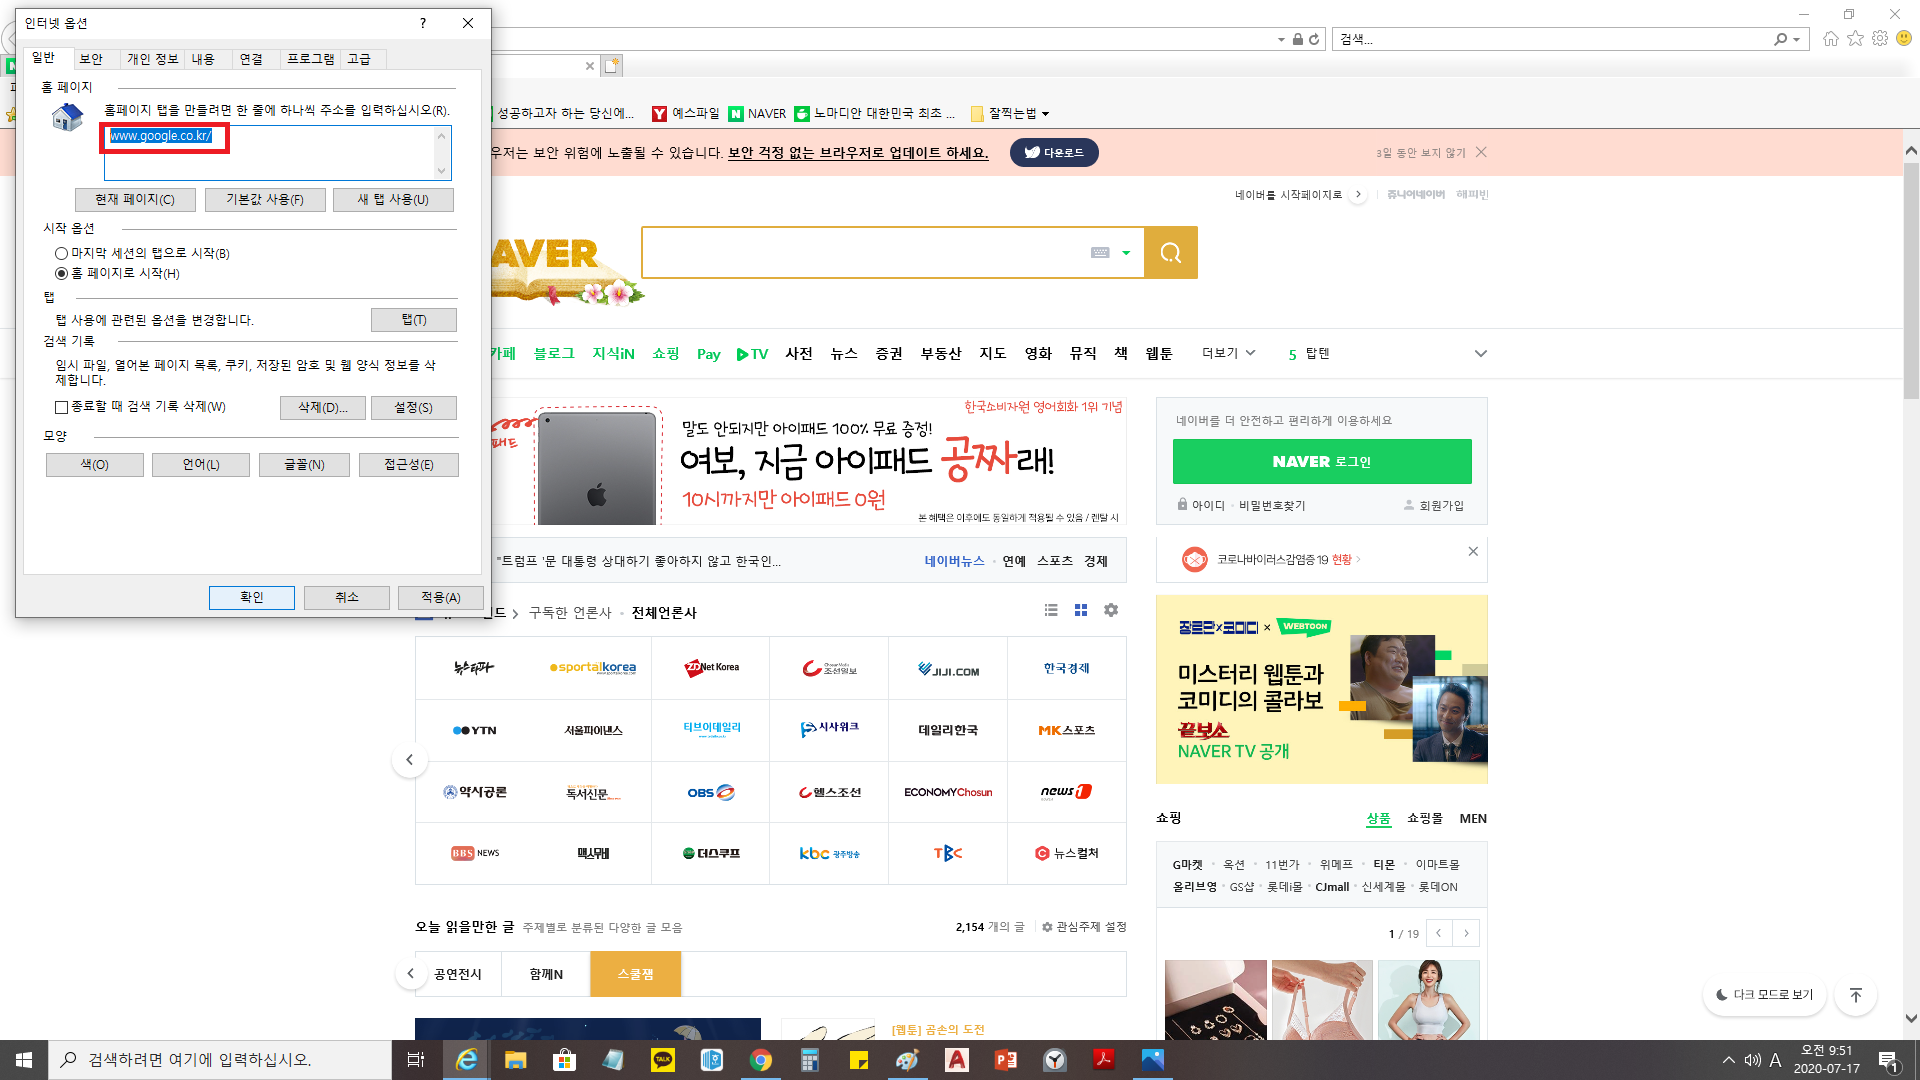Select start with home page option
The height and width of the screenshot is (1080, 1920).
pyautogui.click(x=61, y=274)
